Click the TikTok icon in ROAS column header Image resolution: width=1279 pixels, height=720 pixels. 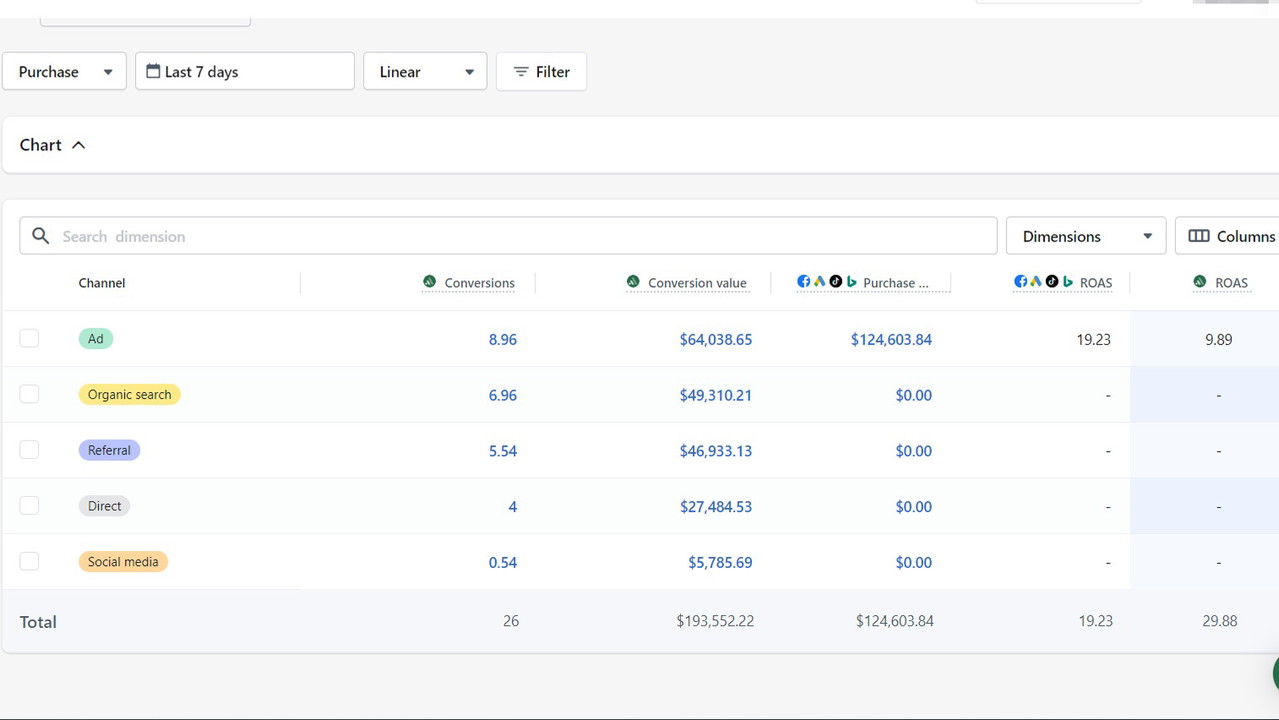point(1052,282)
